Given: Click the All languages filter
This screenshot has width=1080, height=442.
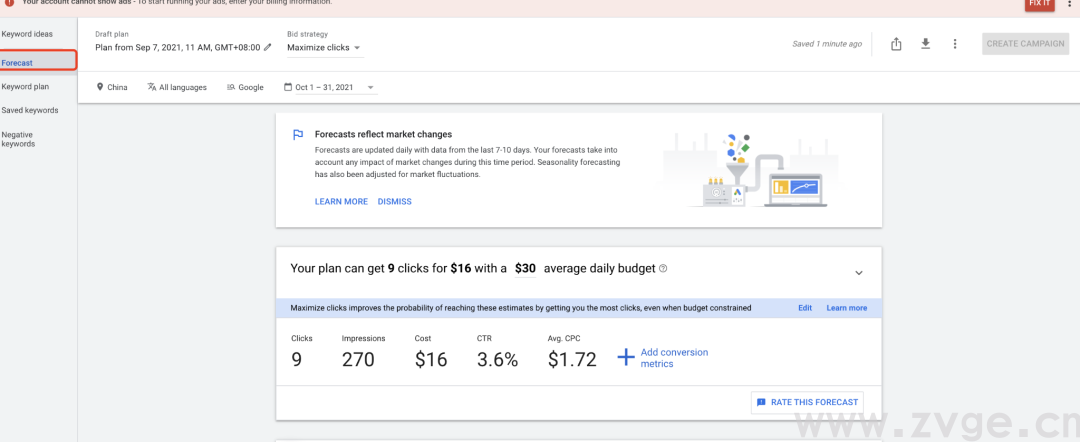Looking at the screenshot, I should coord(177,87).
